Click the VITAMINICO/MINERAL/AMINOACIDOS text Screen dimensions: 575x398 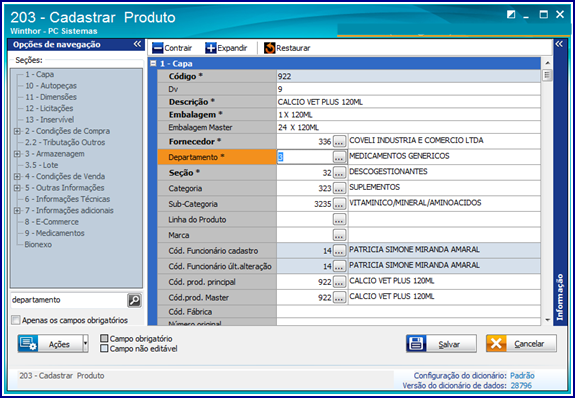(x=415, y=203)
